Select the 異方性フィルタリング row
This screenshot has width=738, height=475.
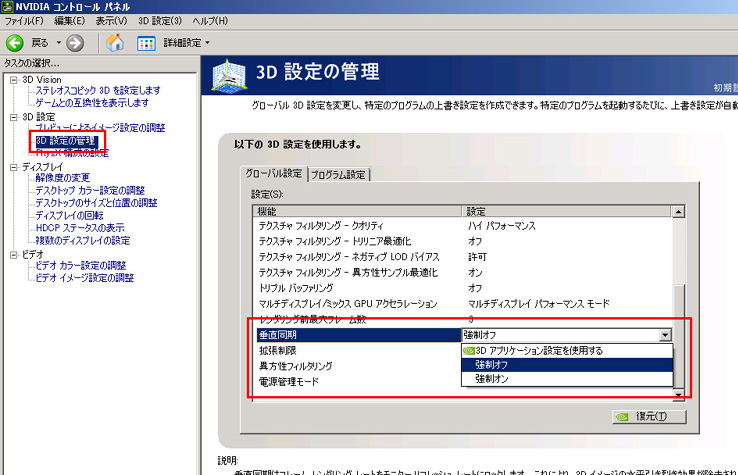pos(358,366)
